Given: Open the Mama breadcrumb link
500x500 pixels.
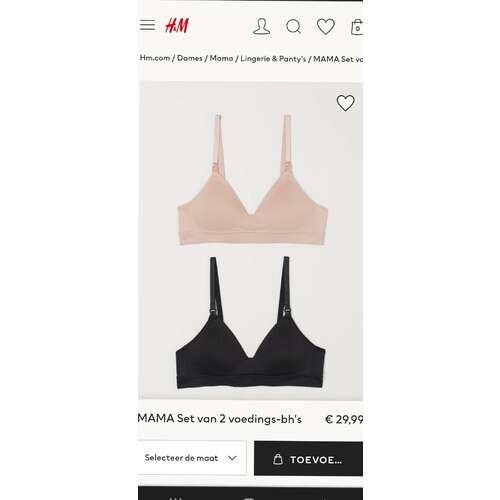Looking at the screenshot, I should 221,58.
